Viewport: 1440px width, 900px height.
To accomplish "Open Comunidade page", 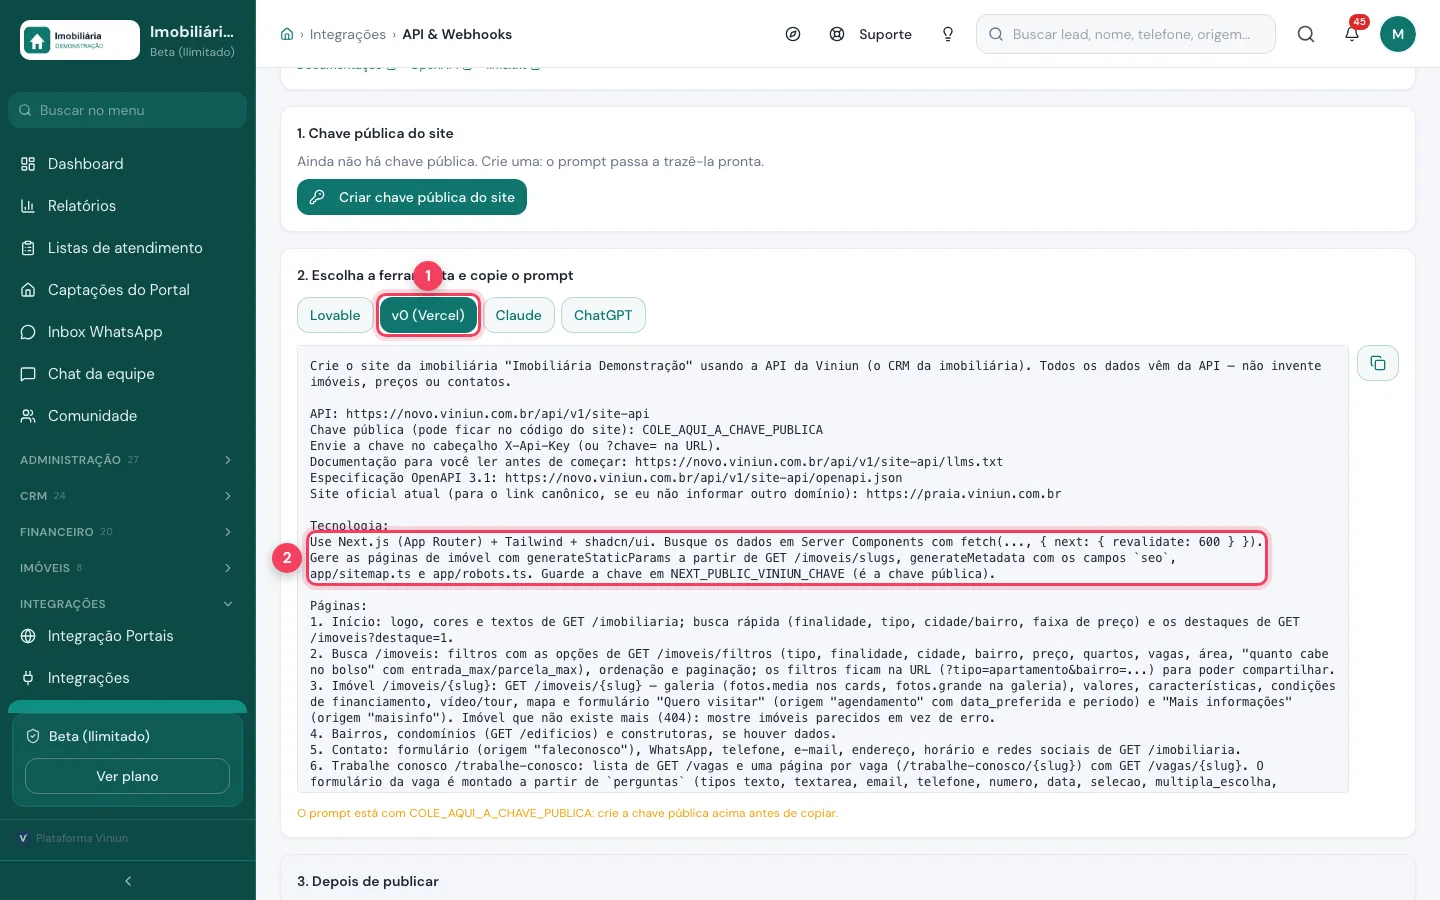I will click(x=127, y=416).
